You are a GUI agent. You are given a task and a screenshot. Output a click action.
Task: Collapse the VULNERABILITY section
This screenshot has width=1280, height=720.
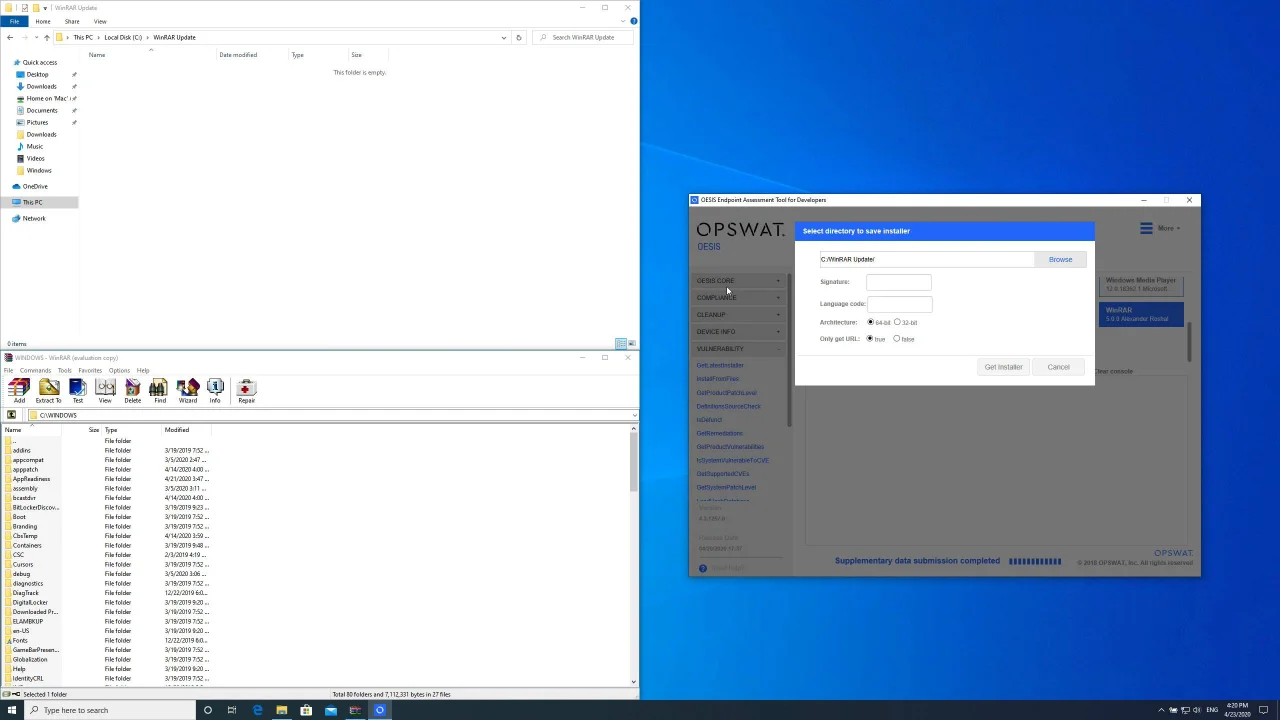[x=739, y=349]
